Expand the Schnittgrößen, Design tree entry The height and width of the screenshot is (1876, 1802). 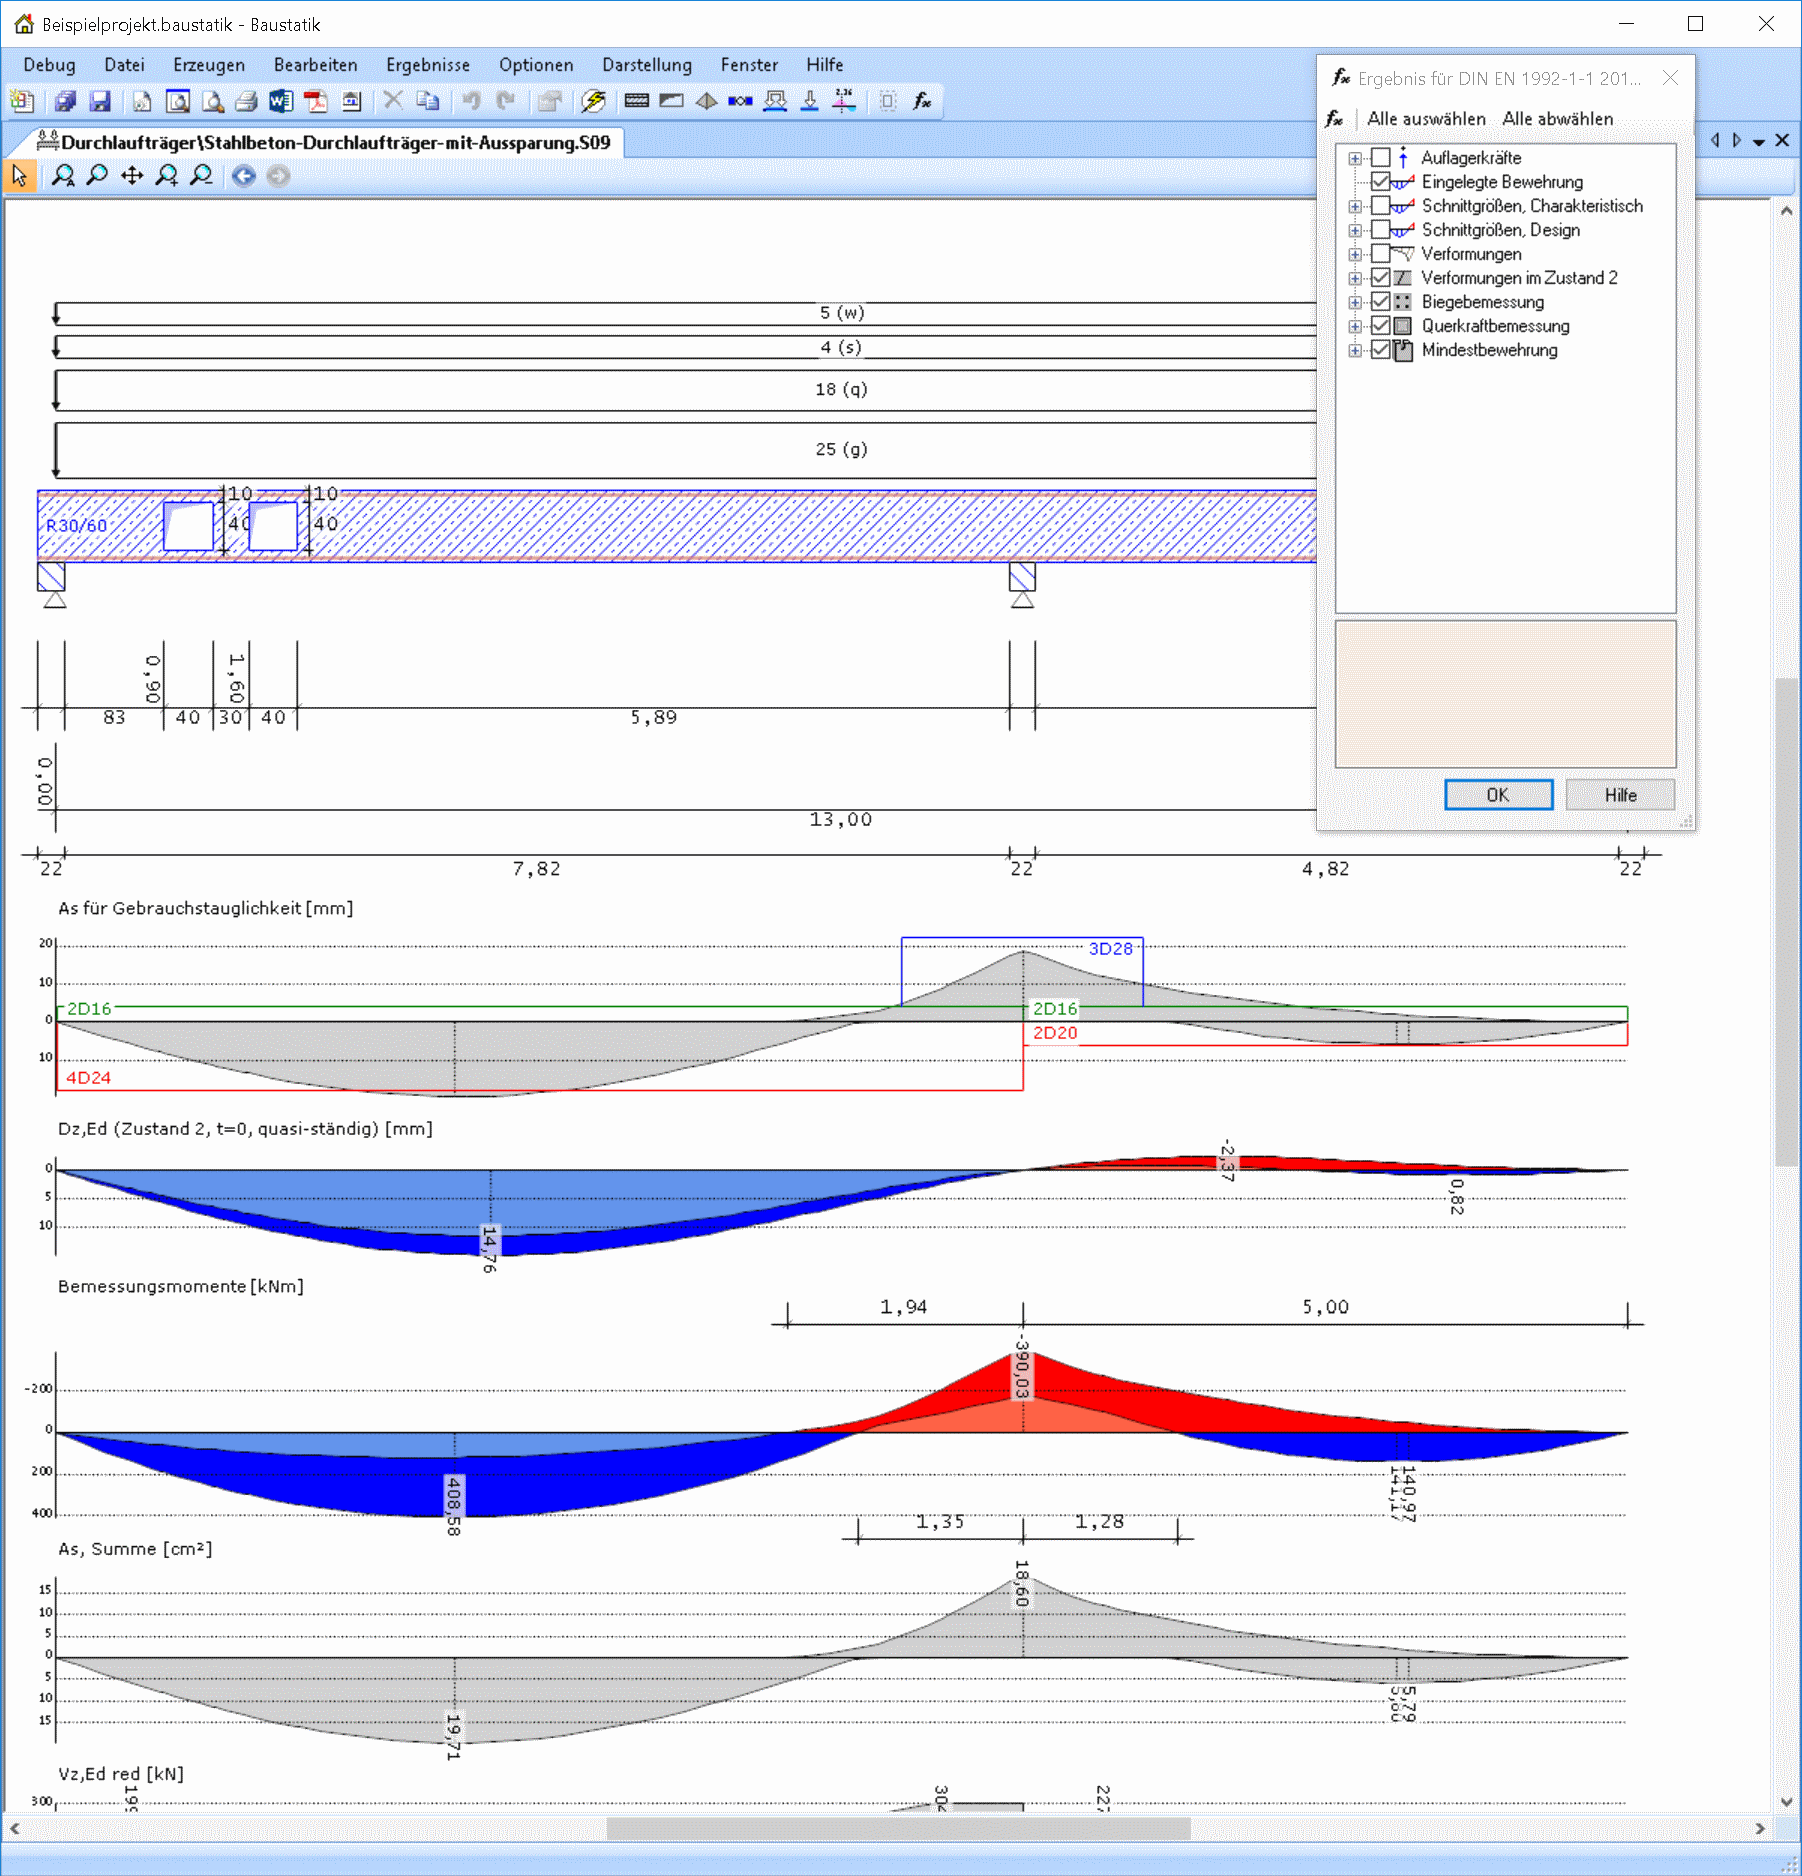coord(1355,230)
